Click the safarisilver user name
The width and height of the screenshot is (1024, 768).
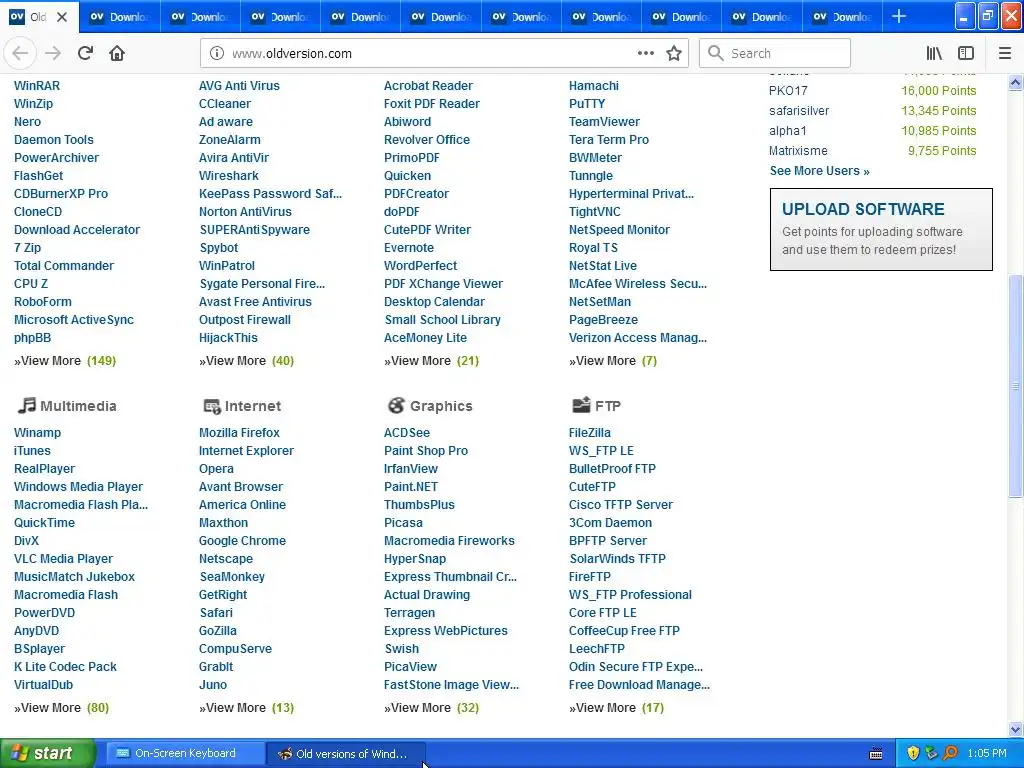coord(799,111)
